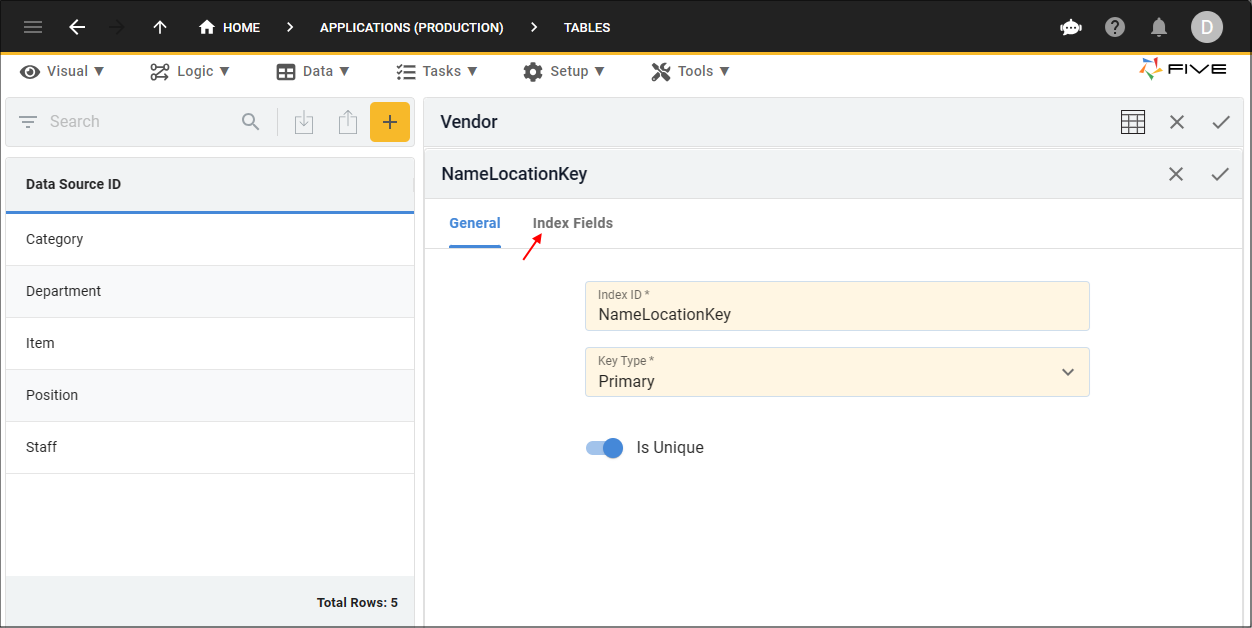Click the up arrow navigation icon

pos(159,27)
